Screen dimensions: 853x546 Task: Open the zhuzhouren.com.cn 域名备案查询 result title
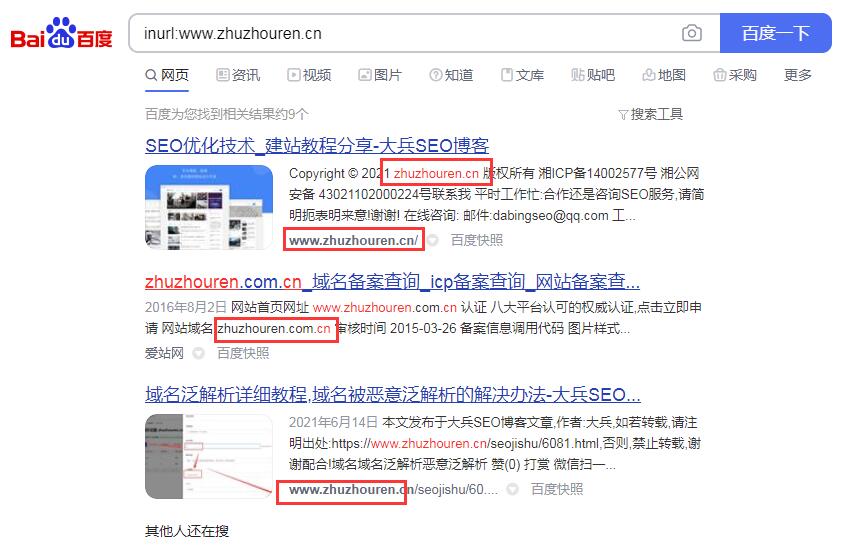[x=392, y=282]
